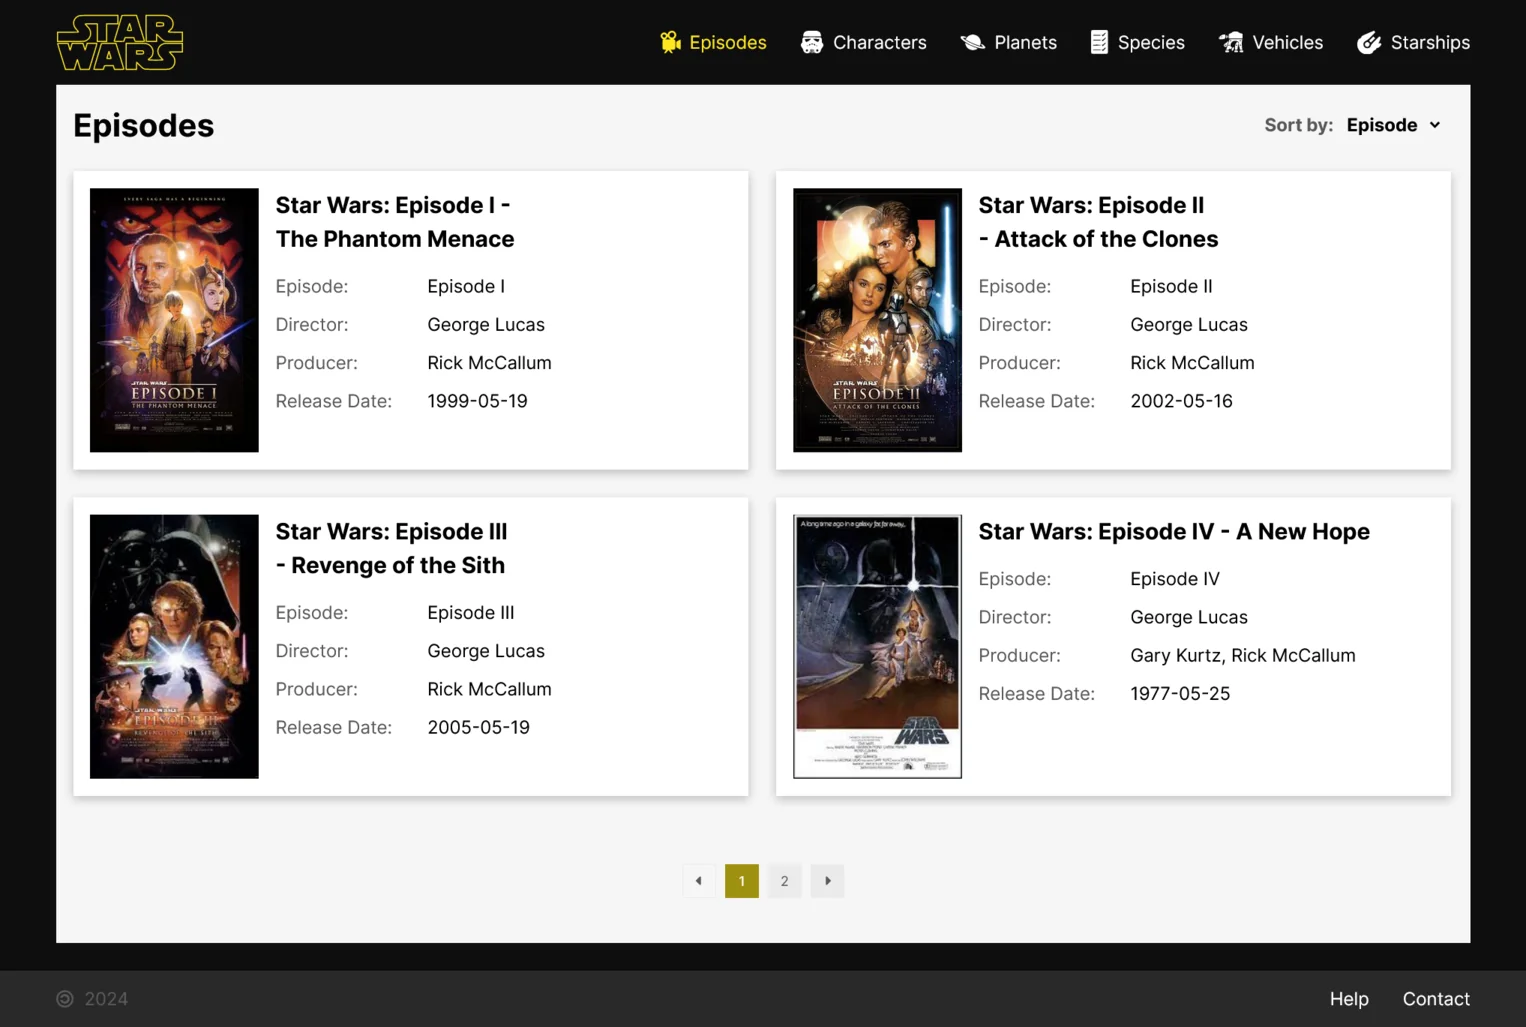Open the Help footer link

(x=1349, y=999)
